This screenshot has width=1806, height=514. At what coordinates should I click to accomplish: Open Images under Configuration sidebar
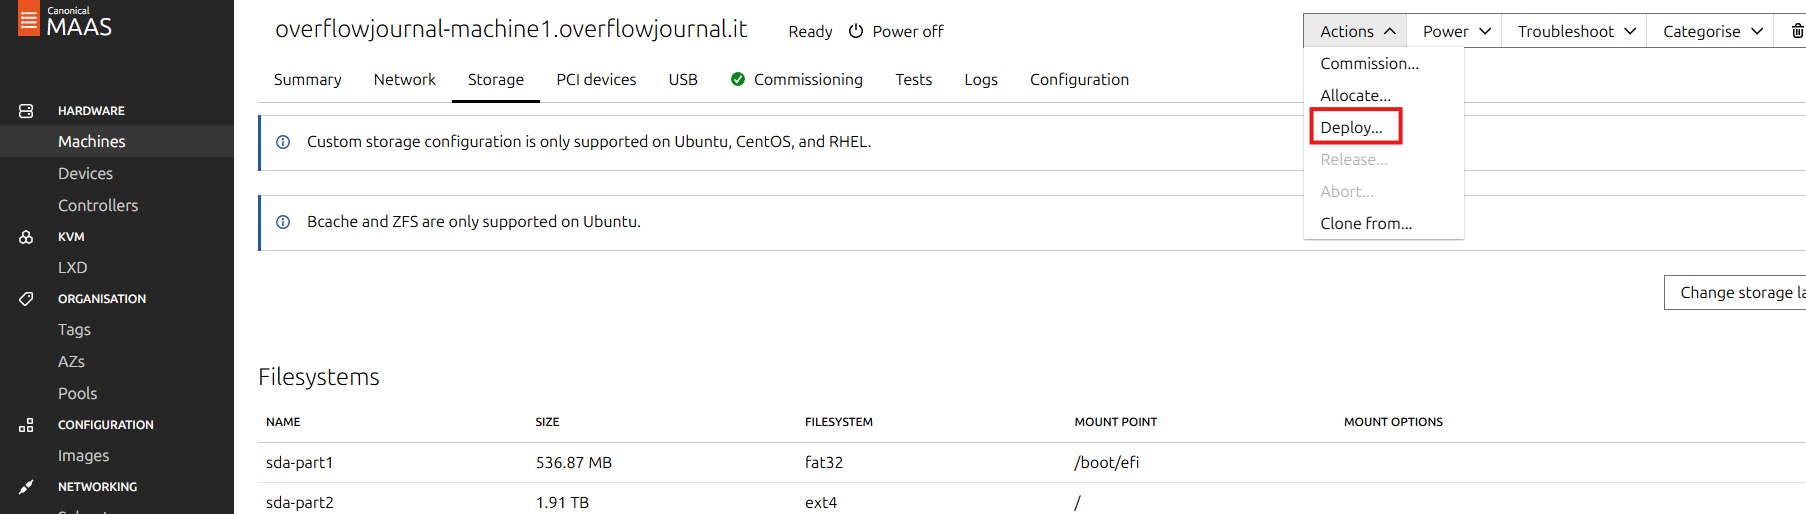(84, 455)
